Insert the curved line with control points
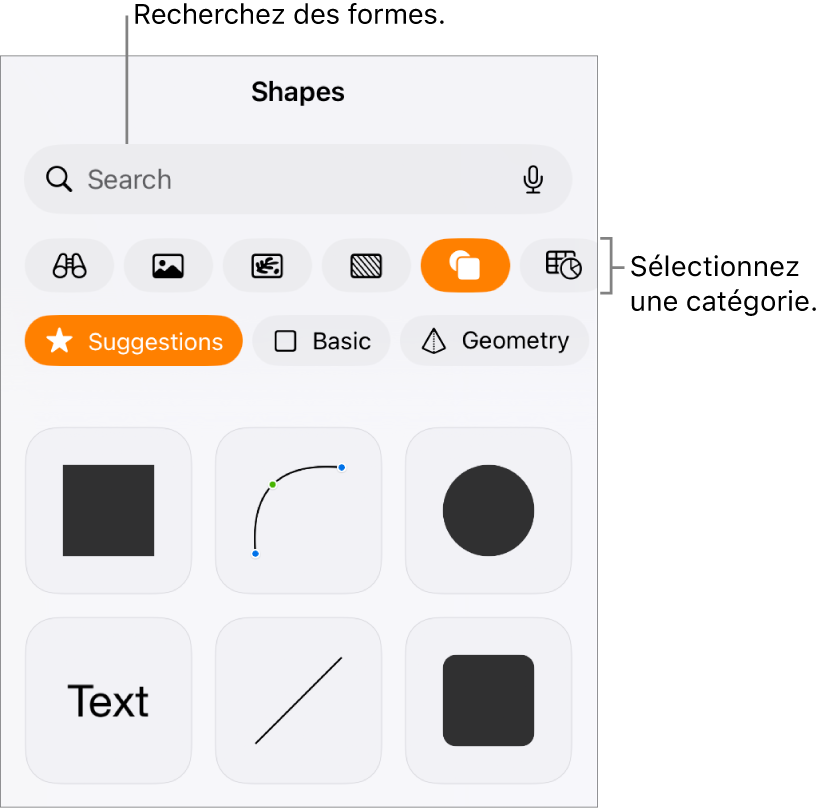The height and width of the screenshot is (809, 830). tap(298, 510)
